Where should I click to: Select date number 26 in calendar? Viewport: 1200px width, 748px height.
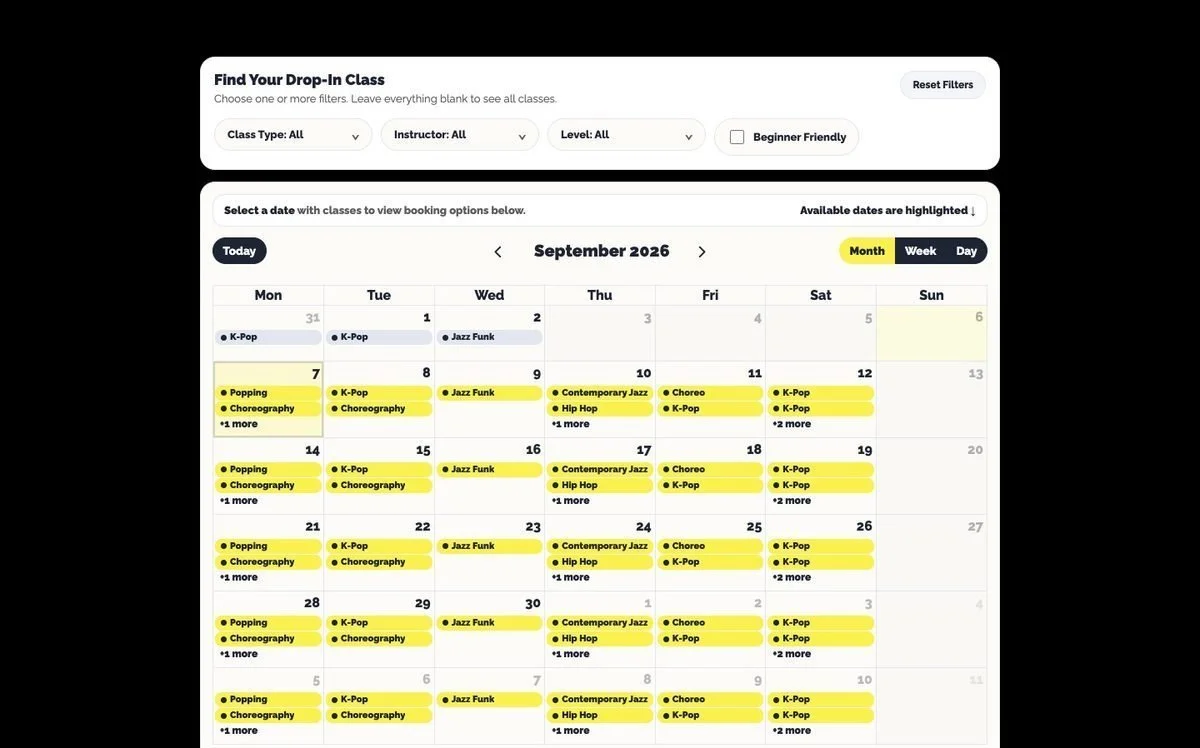click(x=864, y=526)
